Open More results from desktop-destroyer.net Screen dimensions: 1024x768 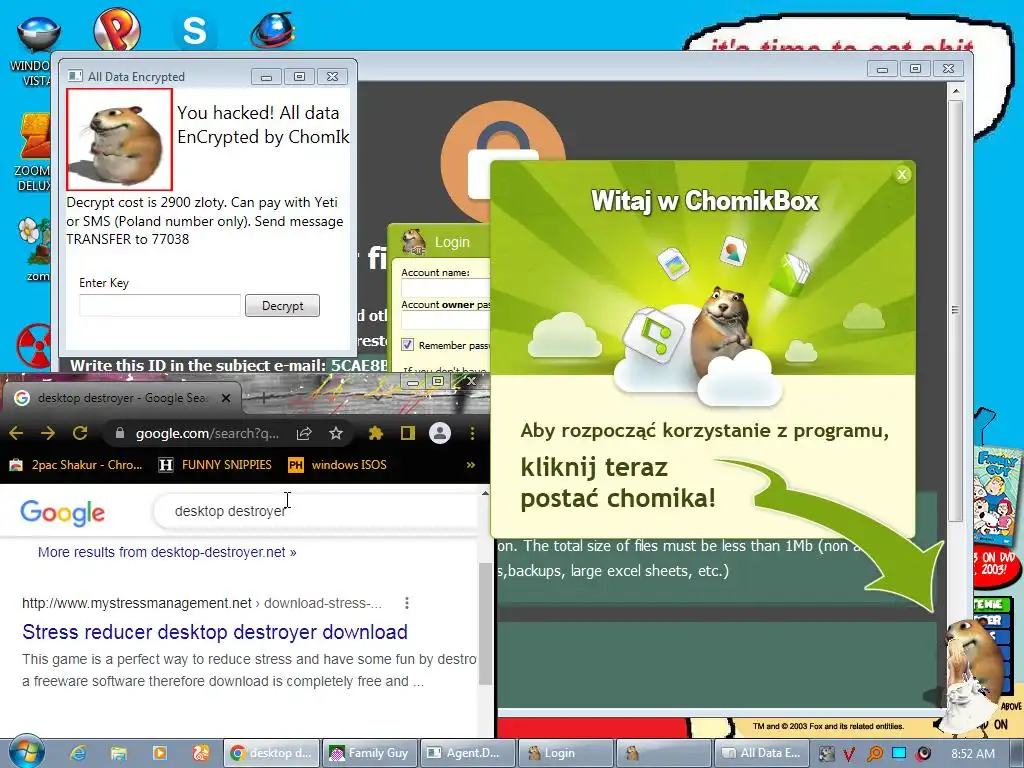coord(167,552)
